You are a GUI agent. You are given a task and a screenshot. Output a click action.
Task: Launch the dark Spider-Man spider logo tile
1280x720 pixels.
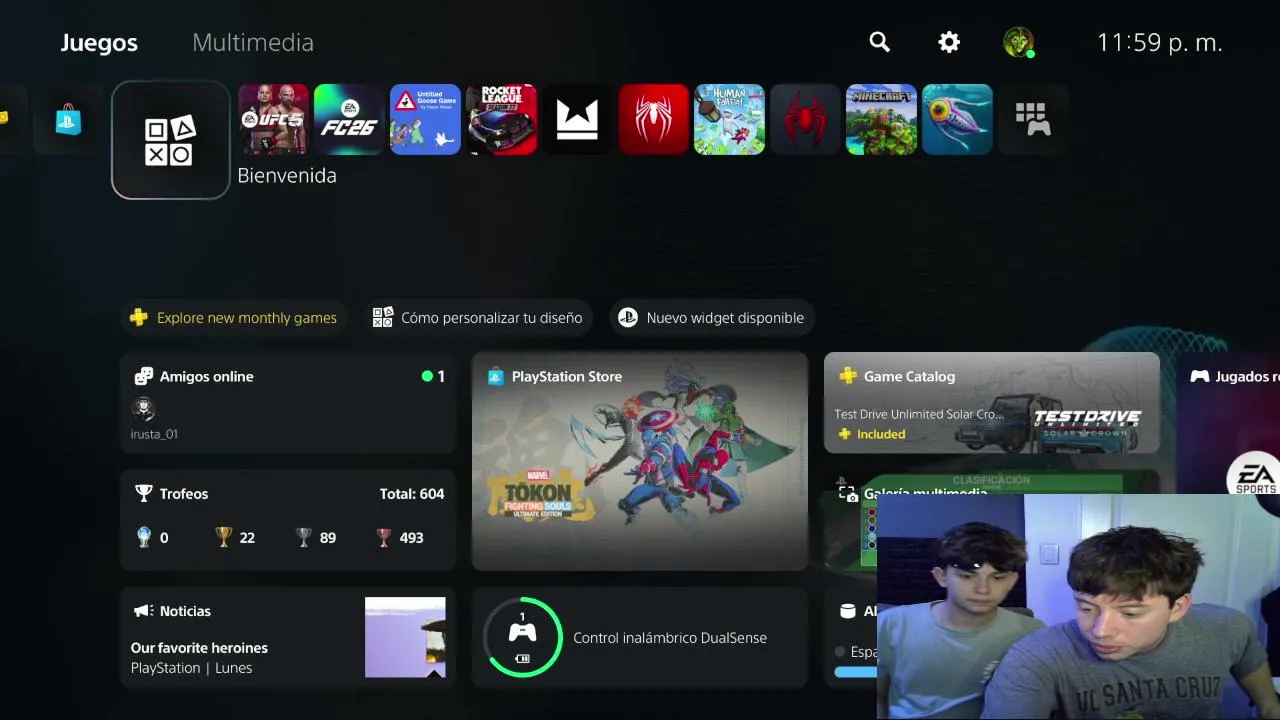click(805, 120)
